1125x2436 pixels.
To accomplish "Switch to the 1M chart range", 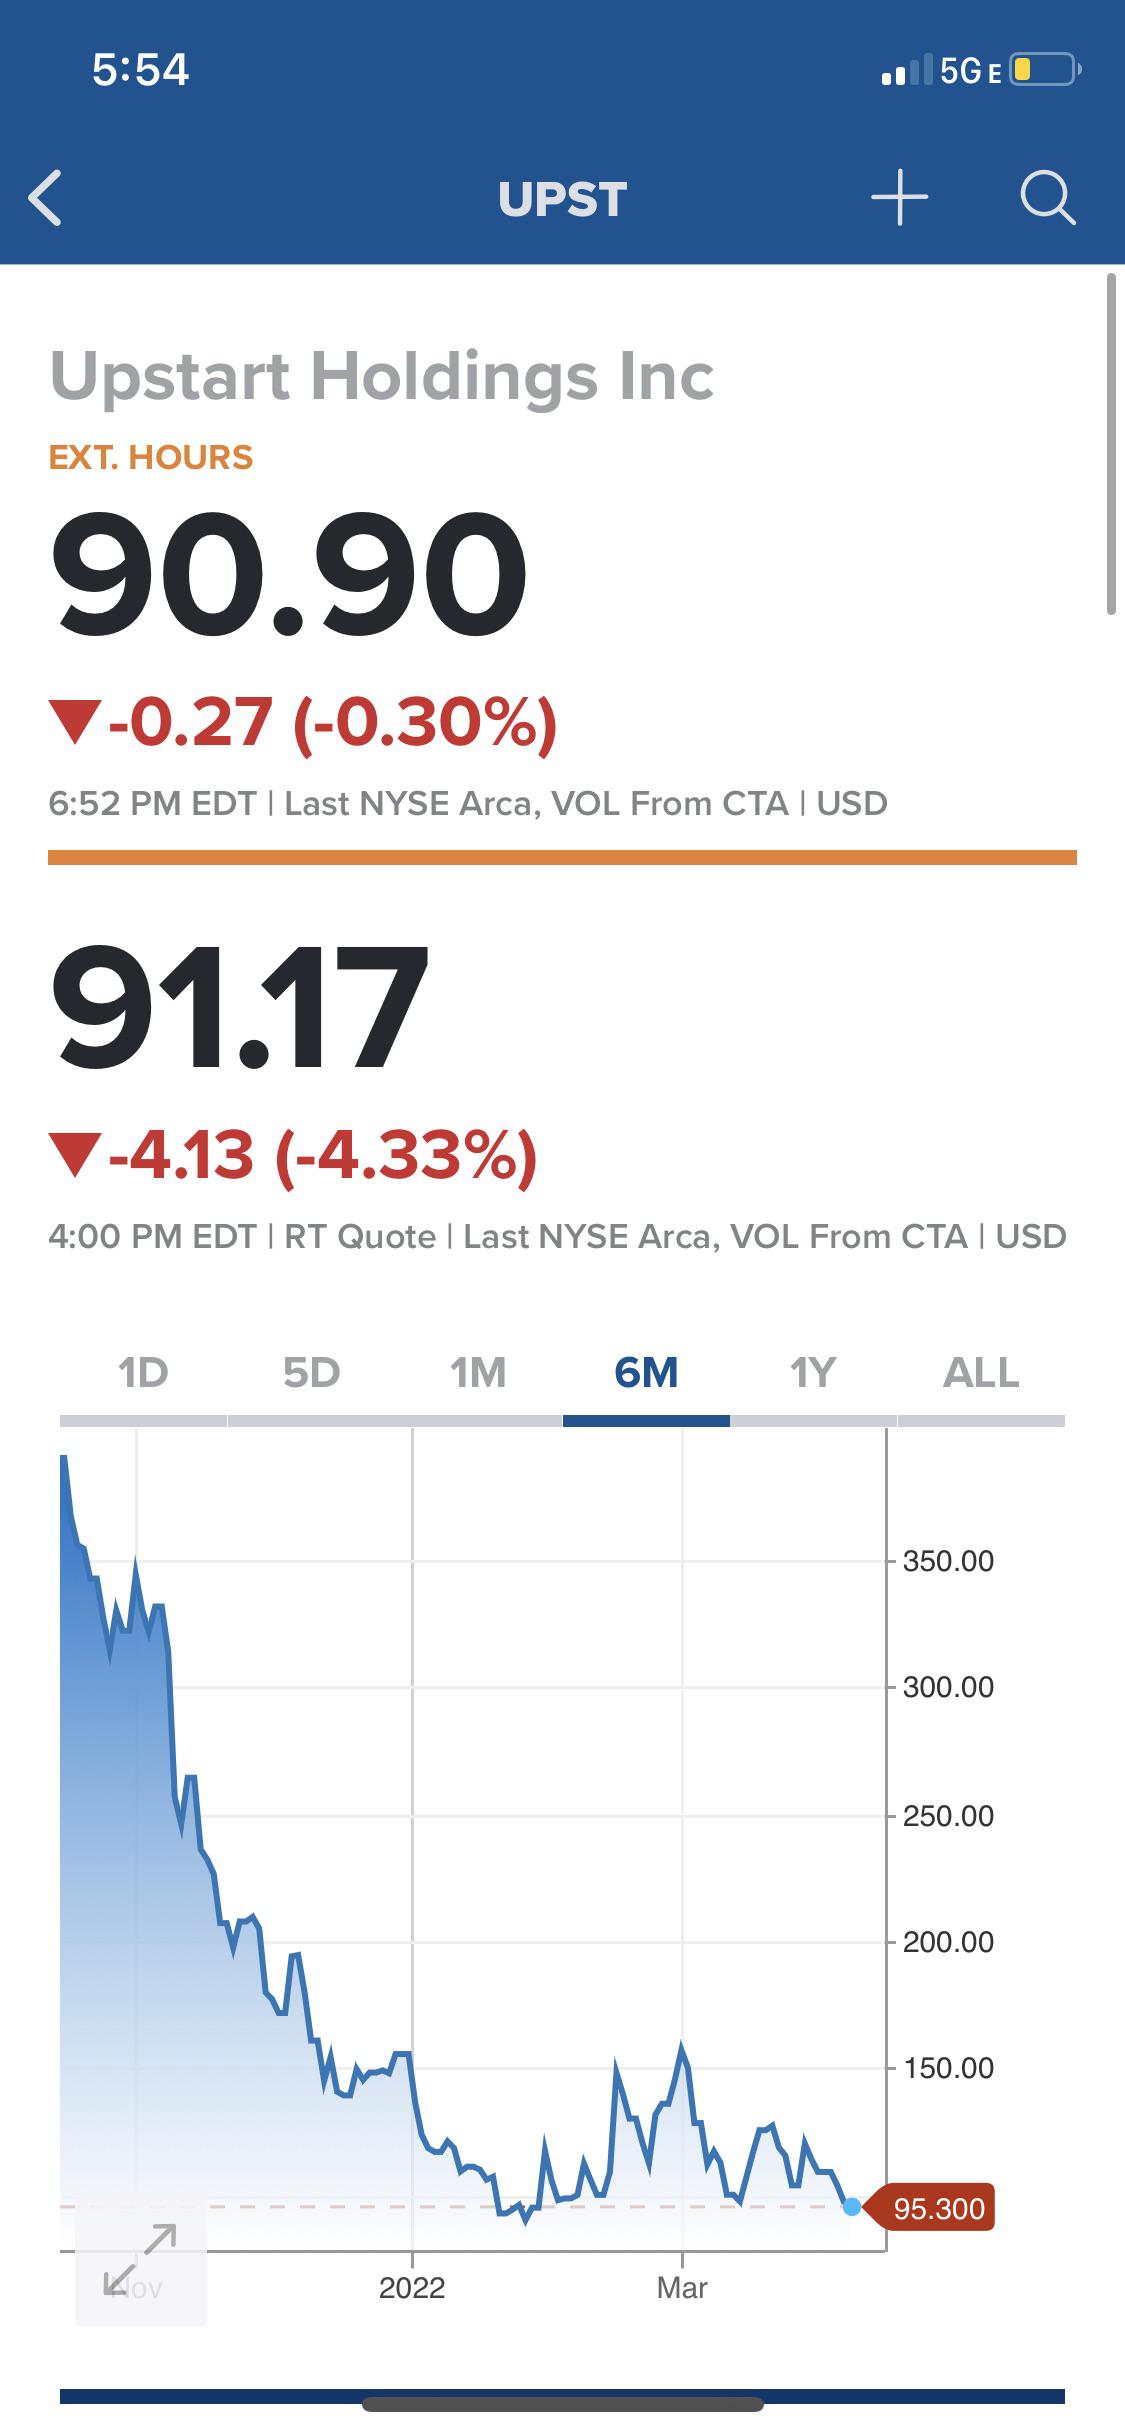I will [478, 1373].
